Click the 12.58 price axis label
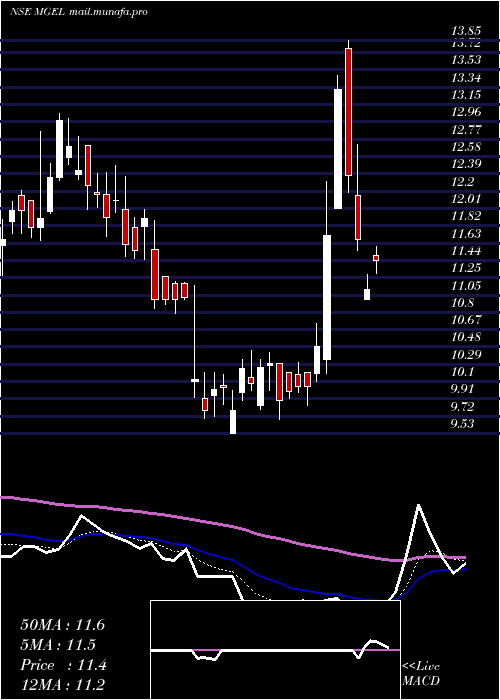Viewport: 500px width, 700px height. [x=466, y=147]
